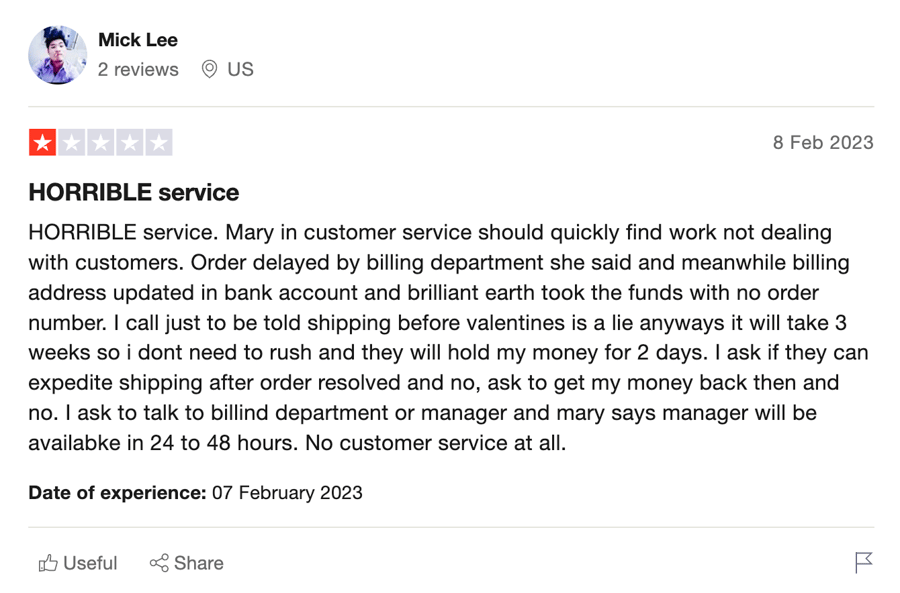Screen dimensions: 900x593
Task: Click the location pin icon
Action: pyautogui.click(x=210, y=69)
